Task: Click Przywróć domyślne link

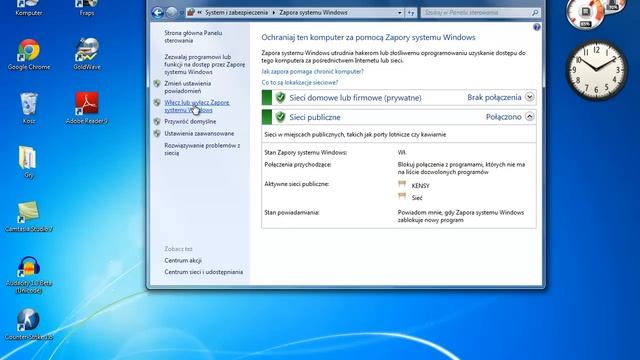Action: point(190,122)
